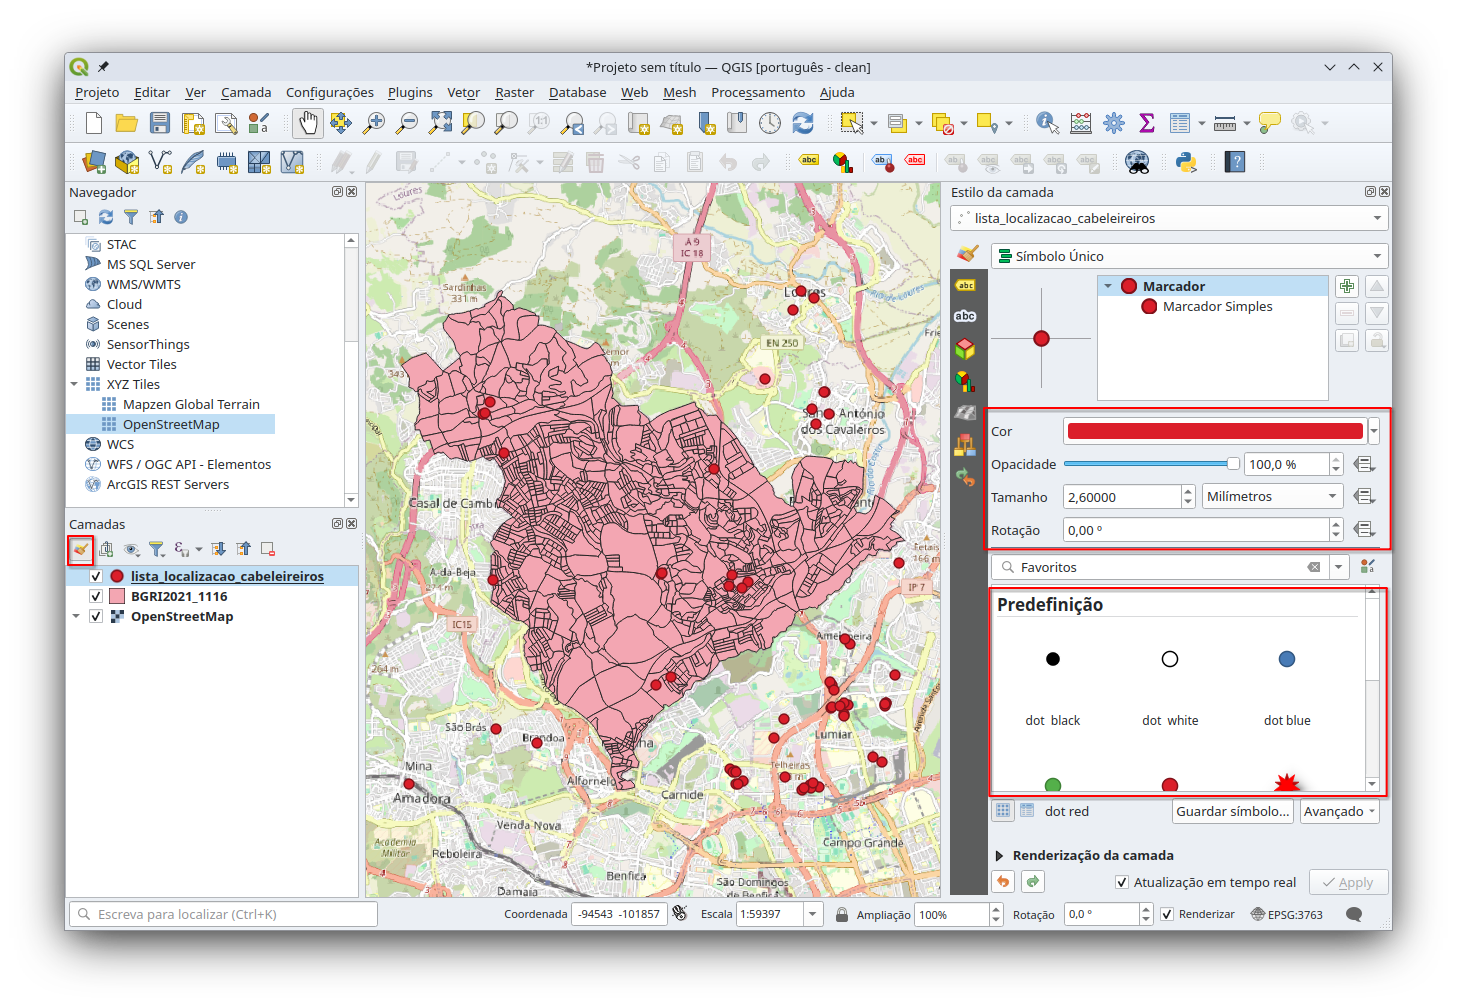Lock the symbol layer color with the padlock
This screenshot has width=1457, height=1007.
click(x=1377, y=340)
